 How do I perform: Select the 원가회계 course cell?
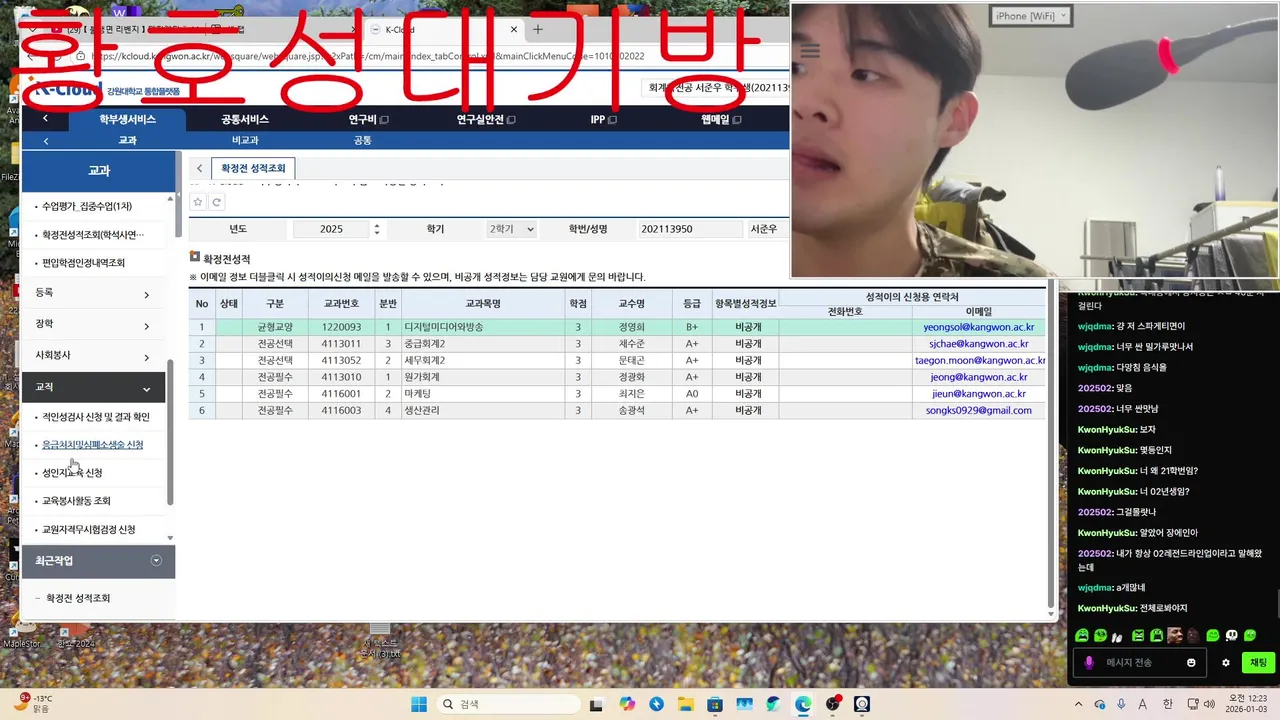click(x=483, y=377)
